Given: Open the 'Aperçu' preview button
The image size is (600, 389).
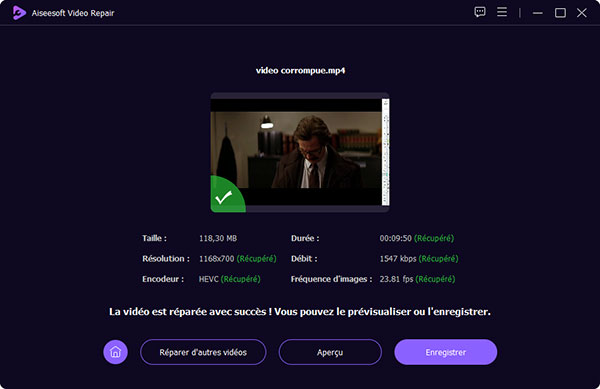Looking at the screenshot, I should point(330,352).
